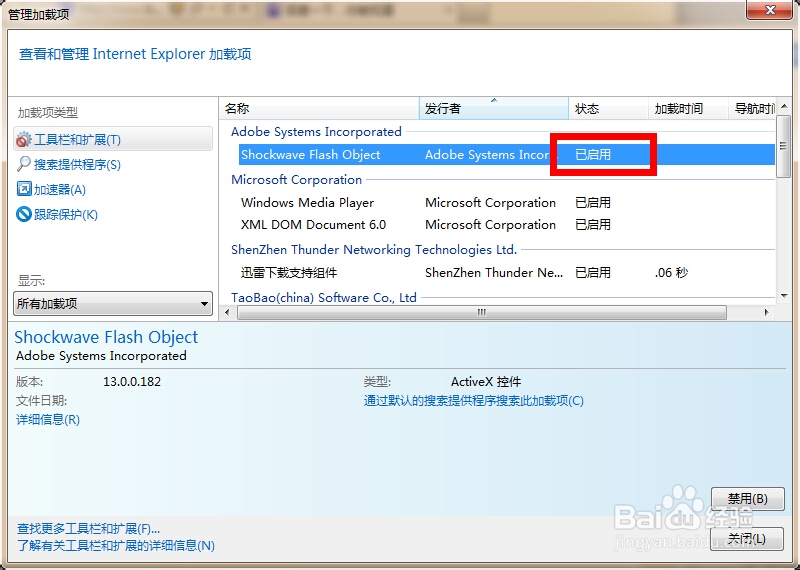Click the 关闭(L) button
800x570 pixels.
(x=747, y=539)
